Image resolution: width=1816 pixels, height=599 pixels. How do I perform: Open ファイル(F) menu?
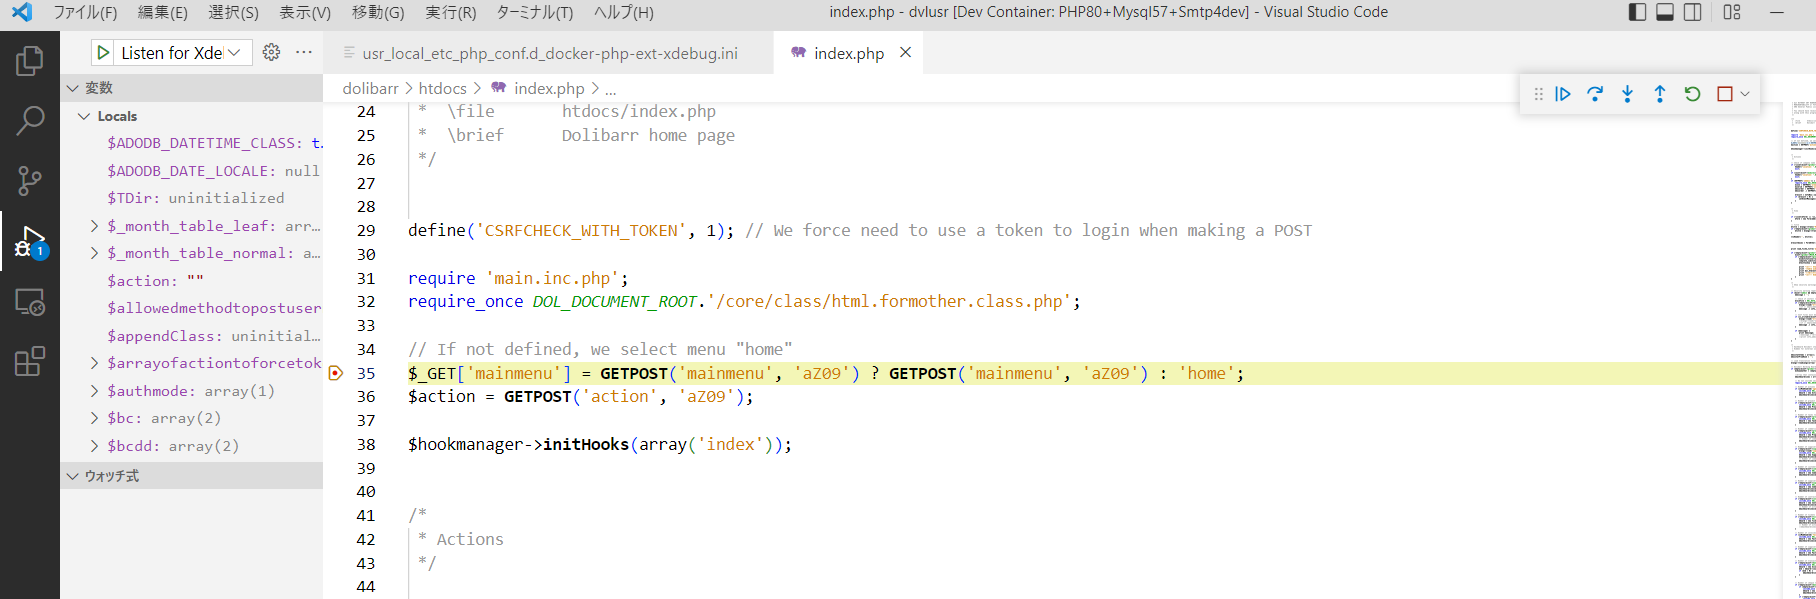tap(85, 12)
